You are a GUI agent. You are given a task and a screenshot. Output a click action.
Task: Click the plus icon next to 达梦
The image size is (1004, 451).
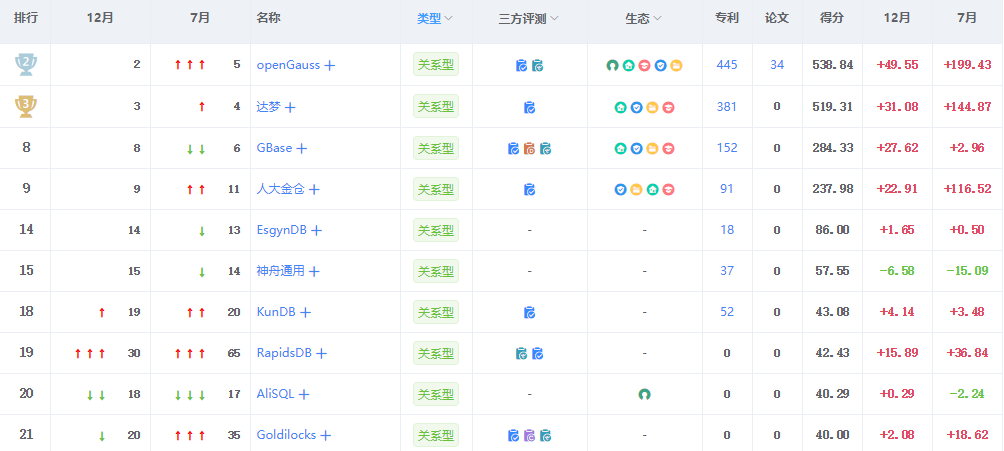291,107
